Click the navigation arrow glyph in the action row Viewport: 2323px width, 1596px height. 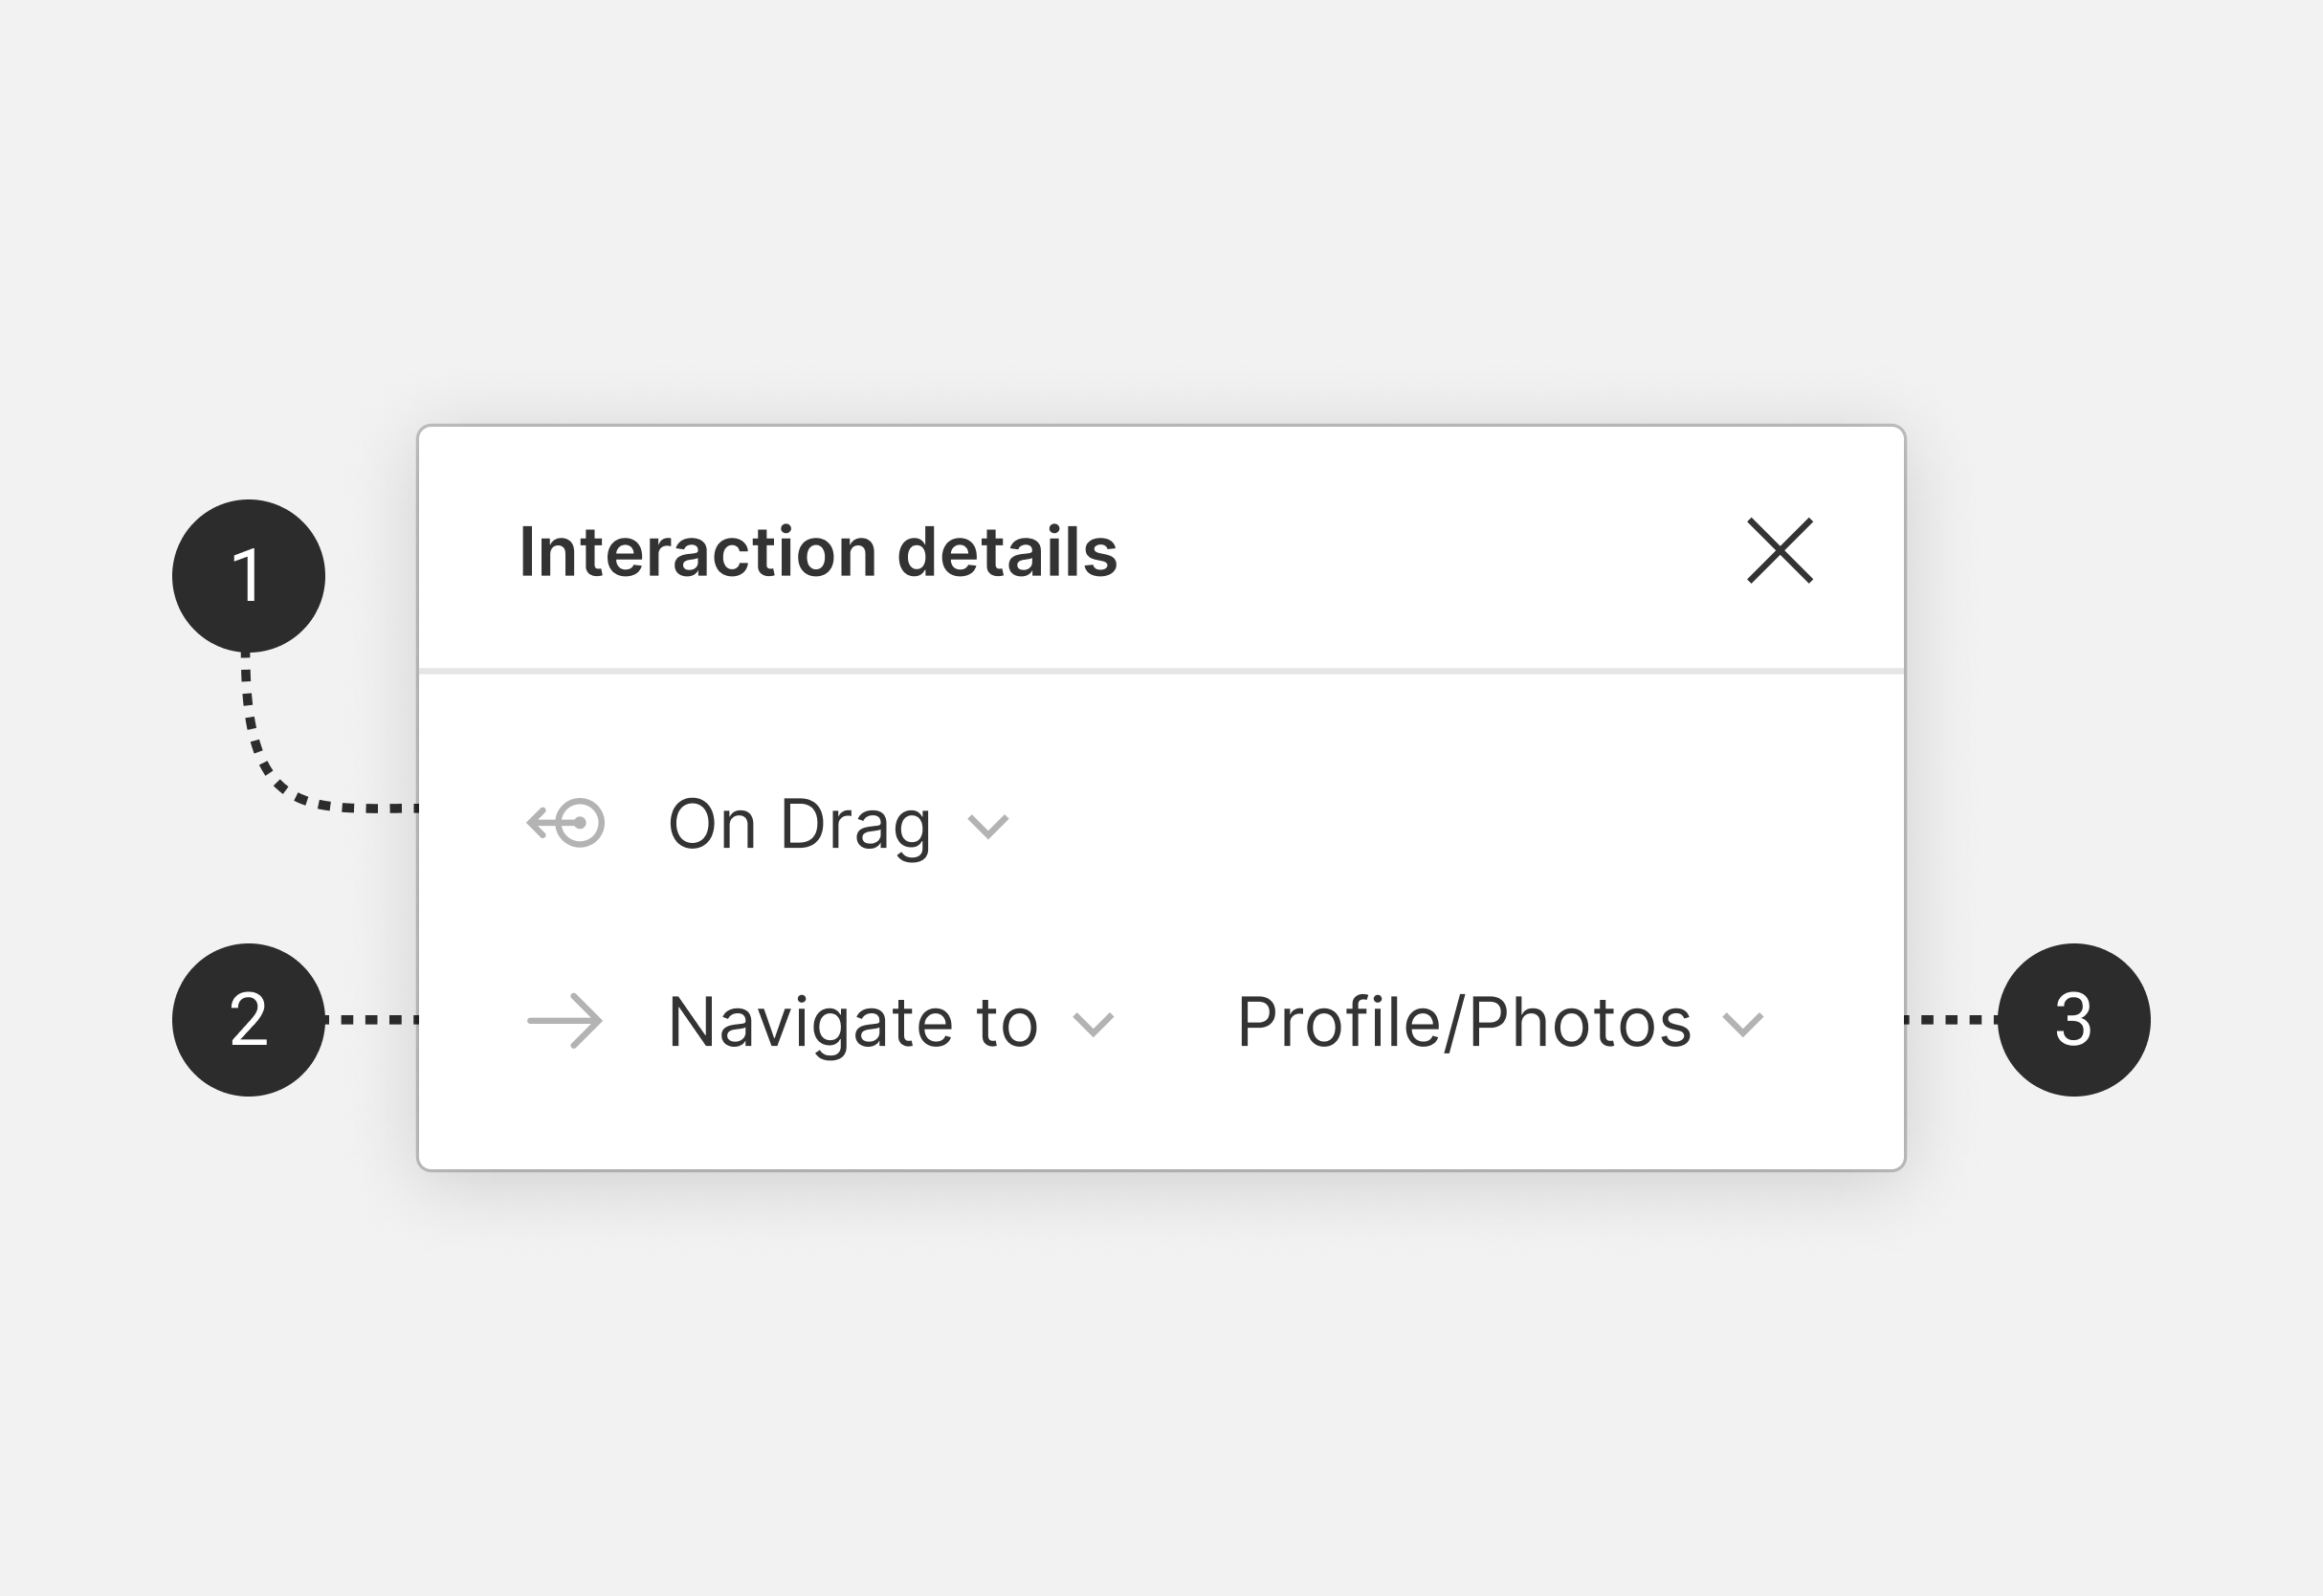click(567, 1020)
